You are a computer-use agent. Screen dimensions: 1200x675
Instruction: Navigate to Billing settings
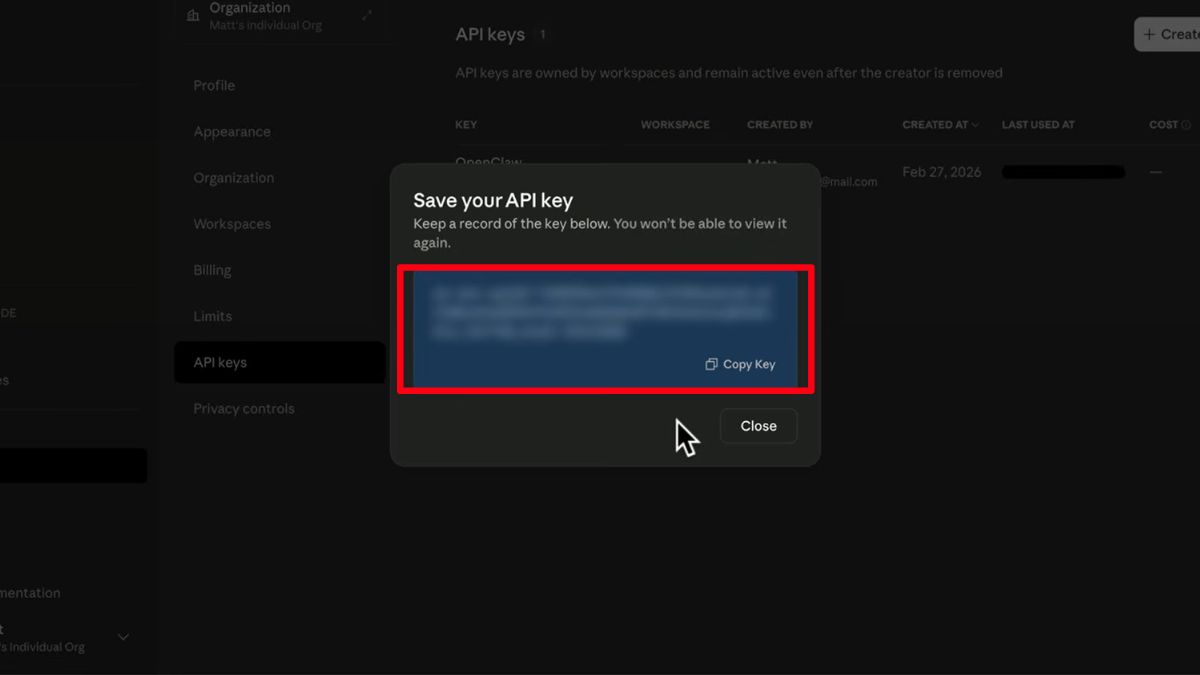[212, 270]
